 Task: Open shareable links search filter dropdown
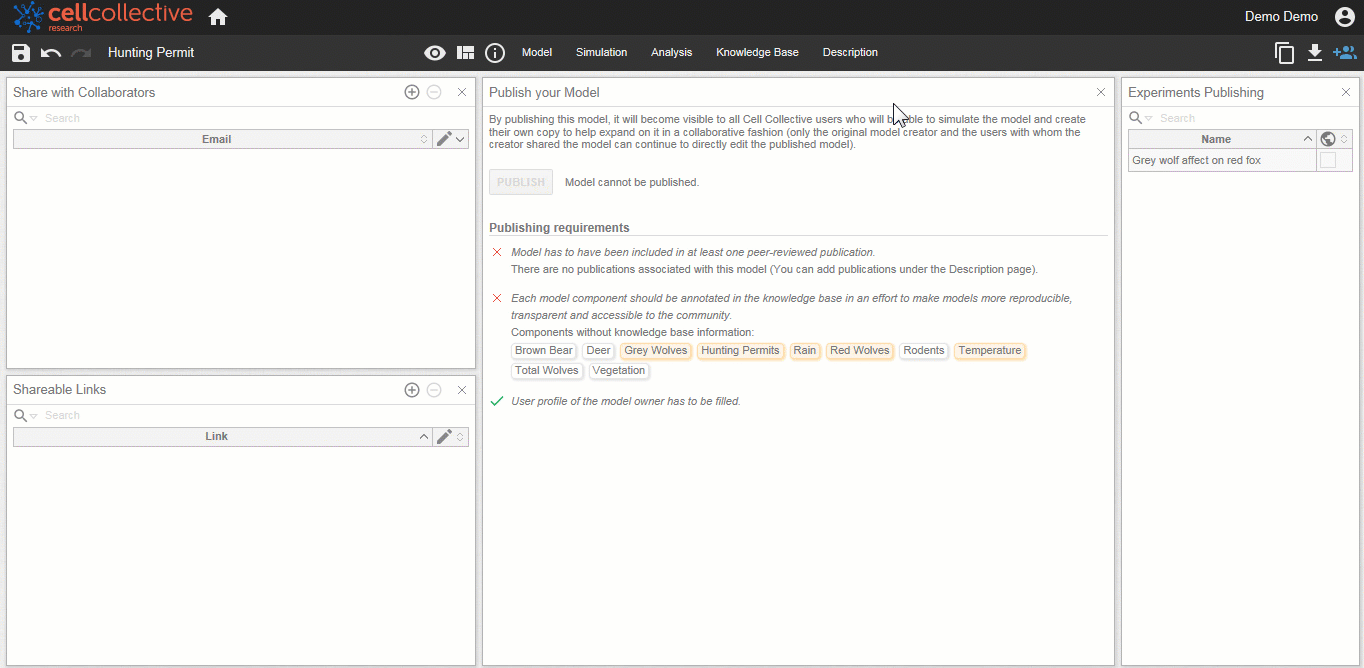34,416
